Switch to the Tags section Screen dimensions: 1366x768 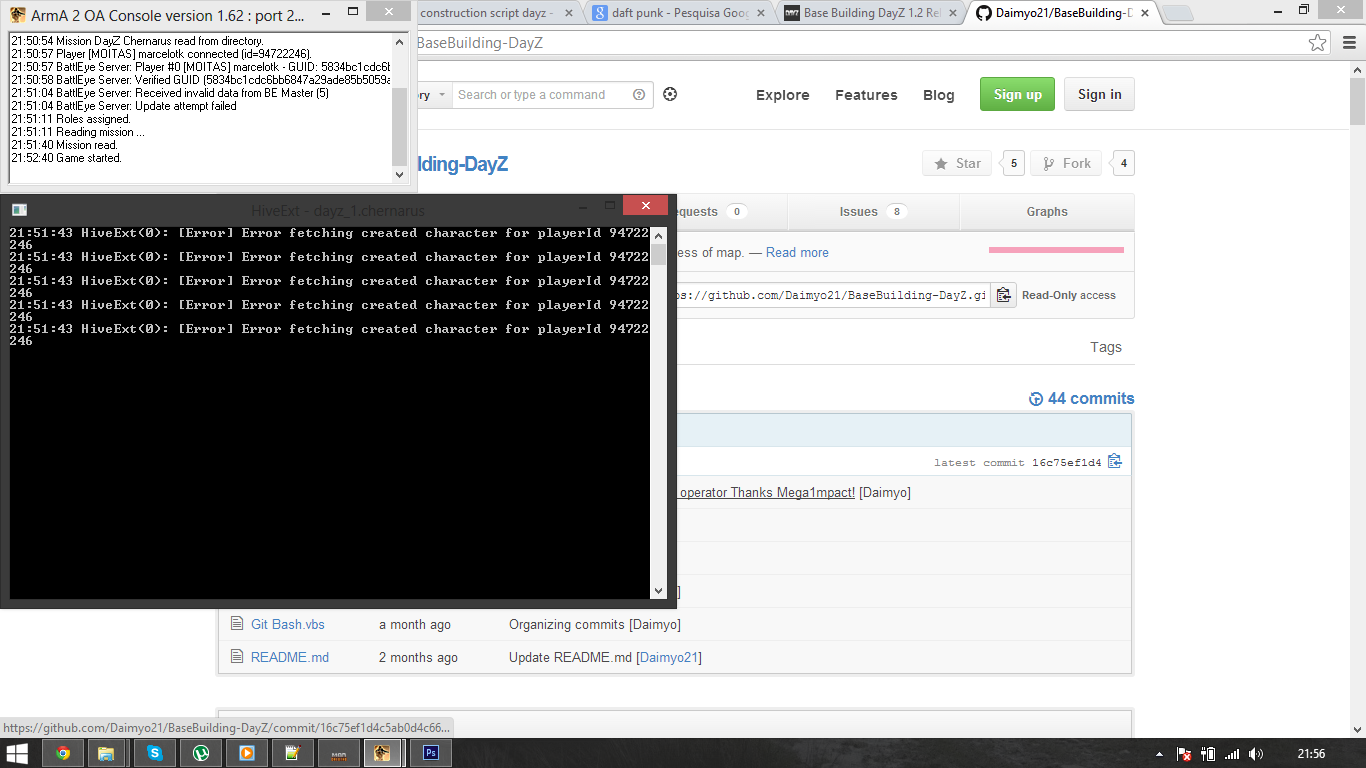(x=1106, y=347)
